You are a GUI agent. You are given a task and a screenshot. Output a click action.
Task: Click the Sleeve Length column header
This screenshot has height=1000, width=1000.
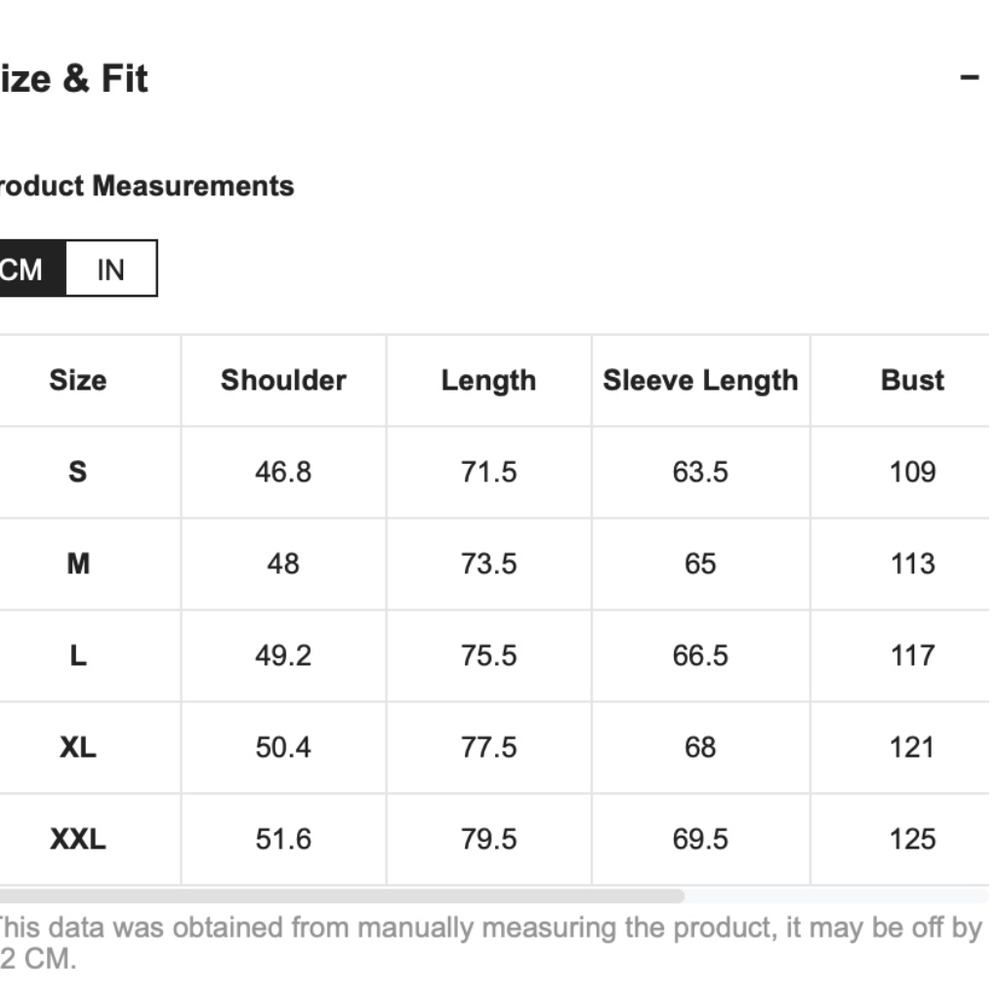pyautogui.click(x=700, y=380)
